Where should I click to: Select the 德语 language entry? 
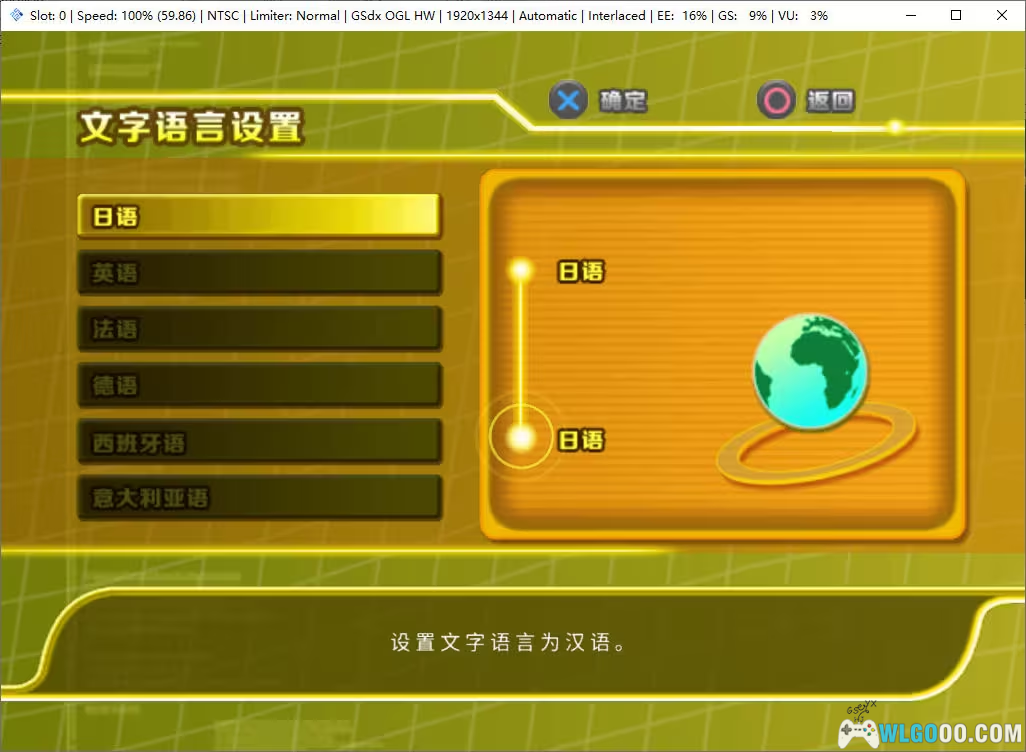coord(259,385)
